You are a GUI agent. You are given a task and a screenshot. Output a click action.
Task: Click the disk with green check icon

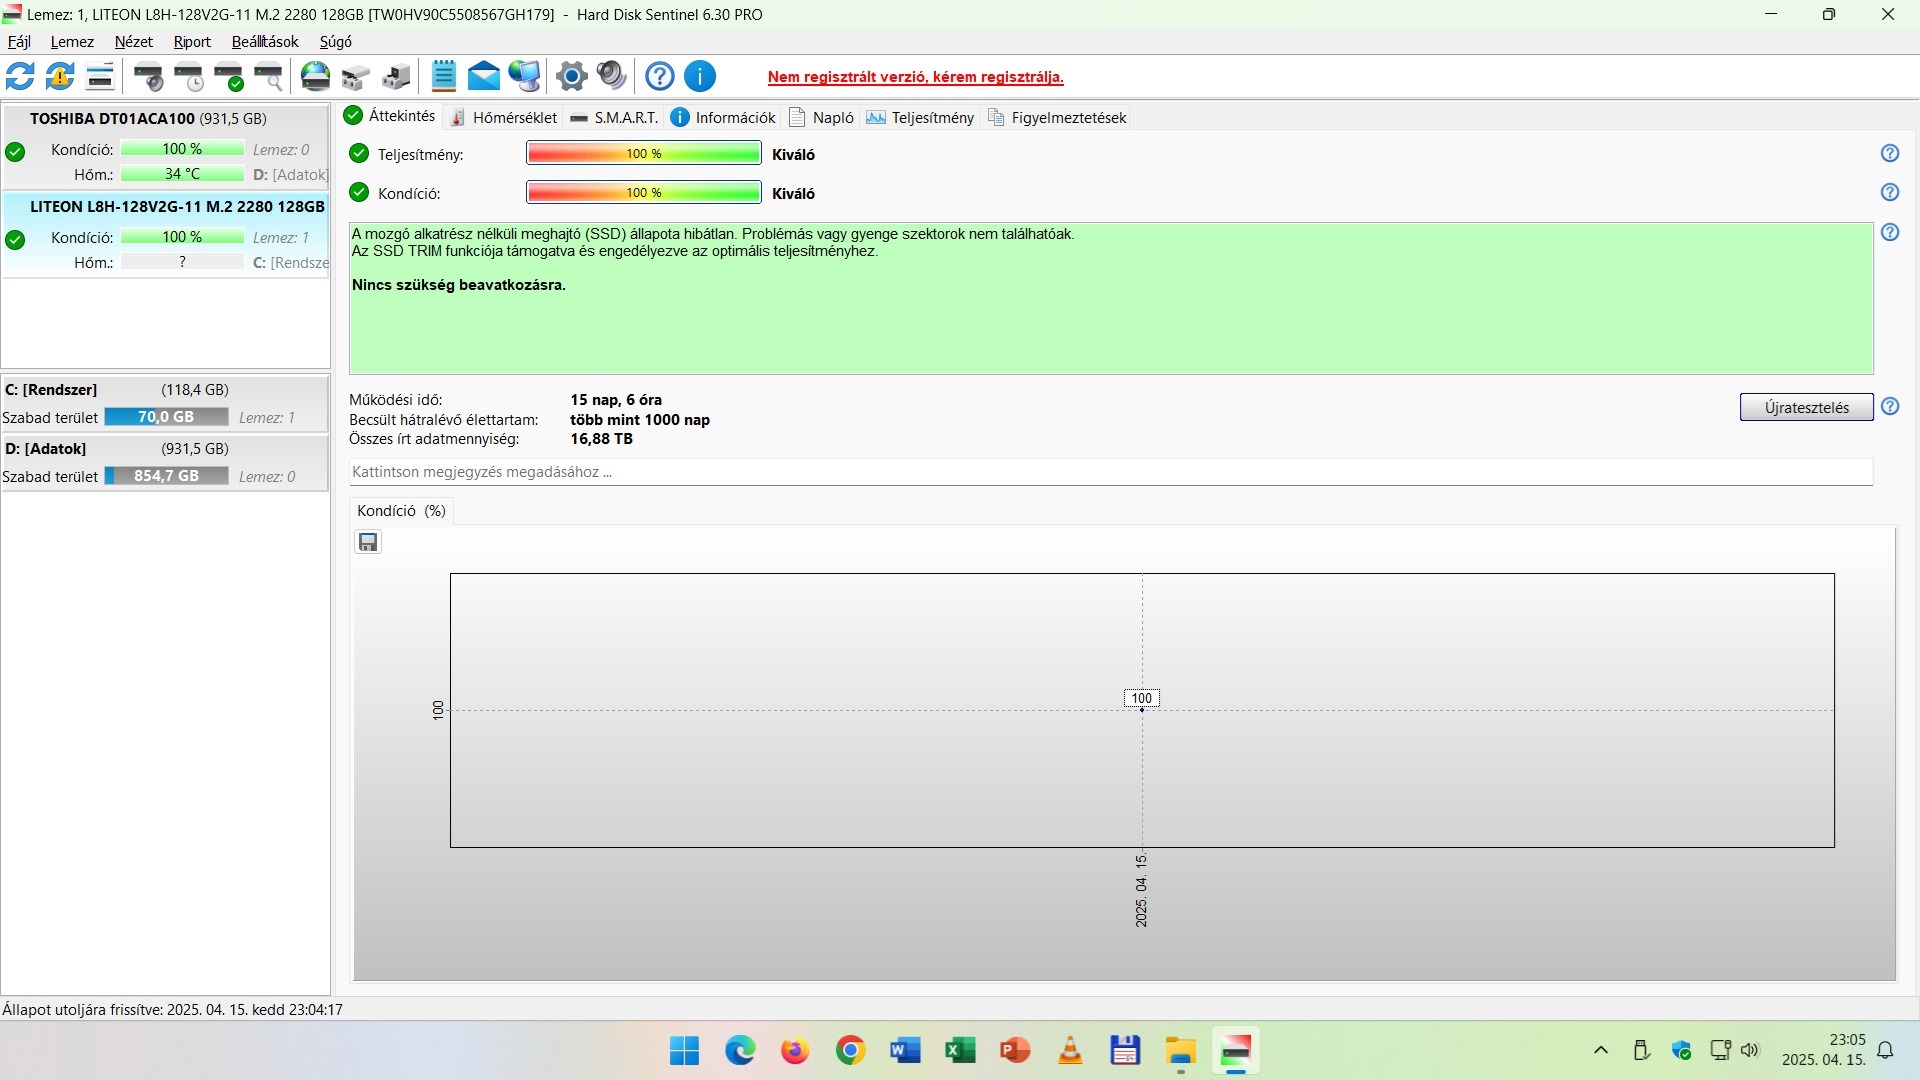point(229,76)
